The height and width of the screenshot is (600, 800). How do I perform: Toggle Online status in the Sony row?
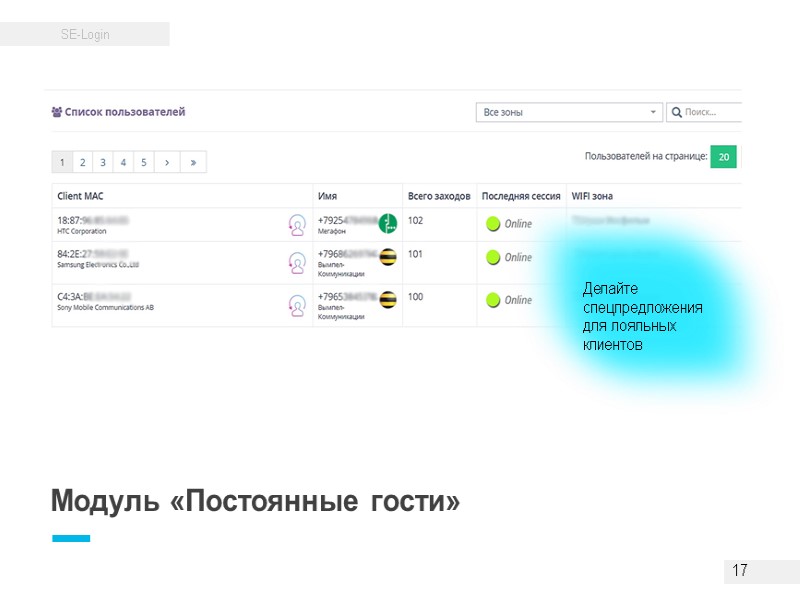492,301
